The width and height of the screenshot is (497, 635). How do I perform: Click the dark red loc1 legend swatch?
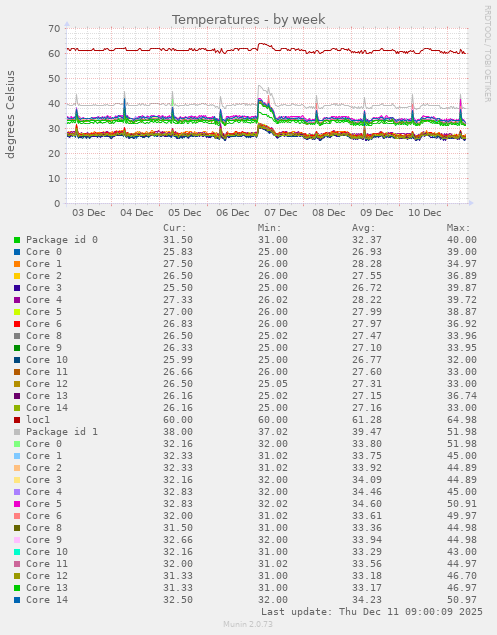[17, 420]
